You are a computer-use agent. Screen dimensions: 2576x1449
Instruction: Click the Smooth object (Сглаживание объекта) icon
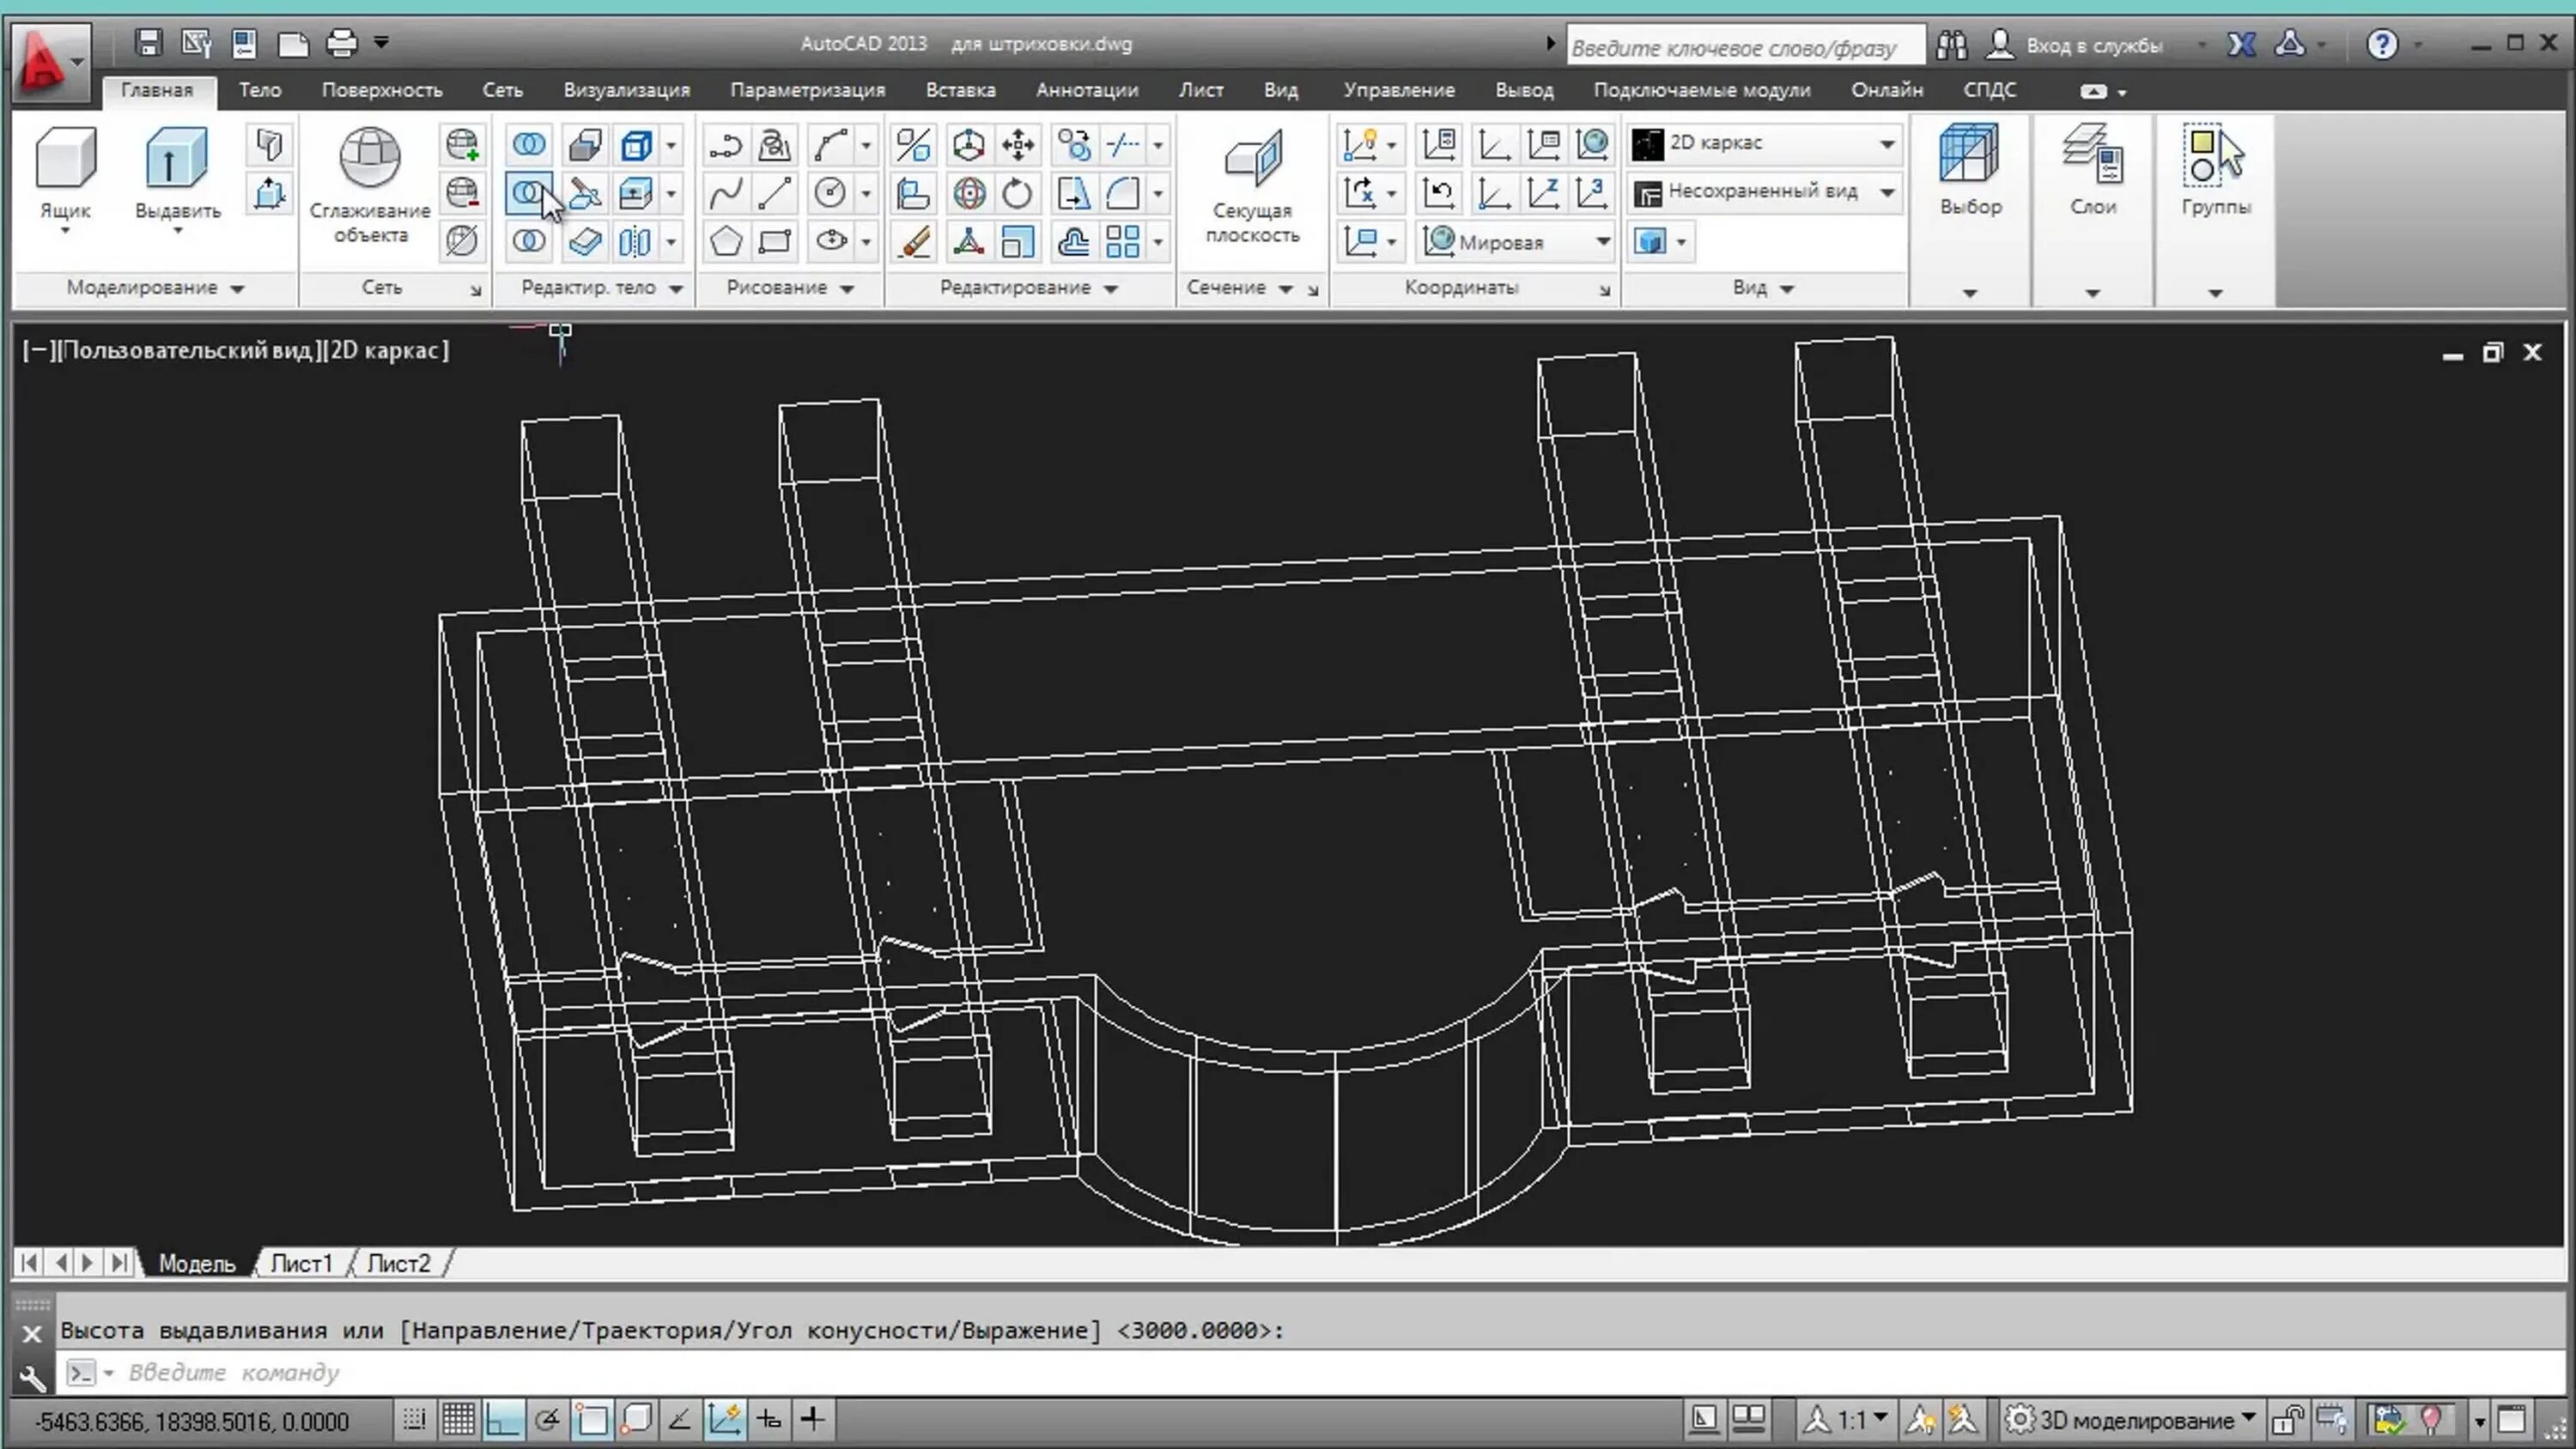point(369,160)
